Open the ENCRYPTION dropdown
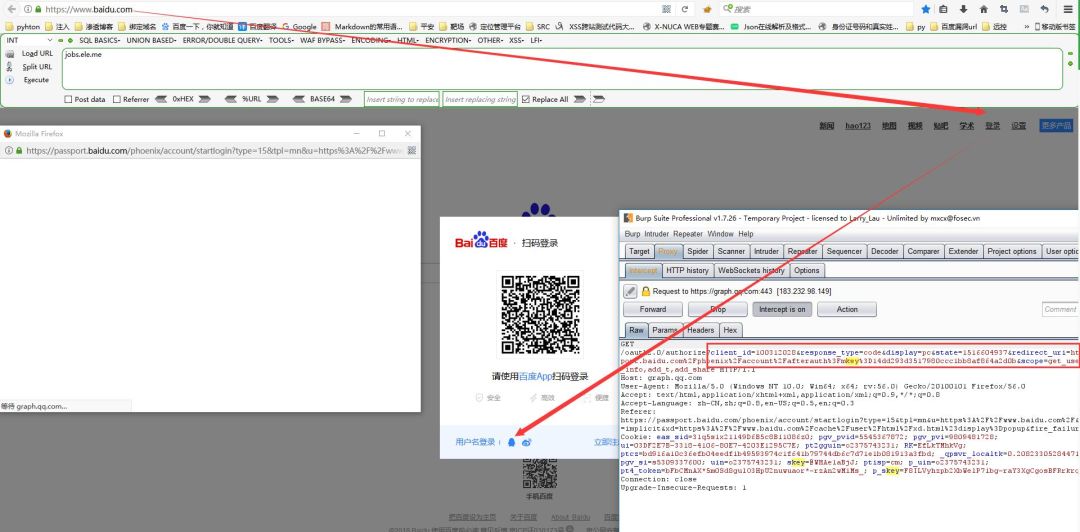 (x=448, y=41)
